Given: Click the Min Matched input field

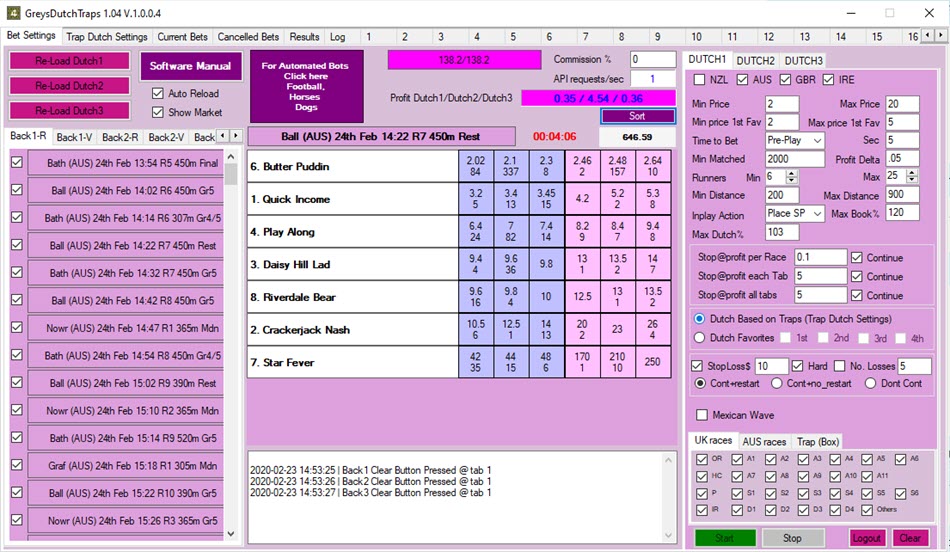Looking at the screenshot, I should 795,159.
